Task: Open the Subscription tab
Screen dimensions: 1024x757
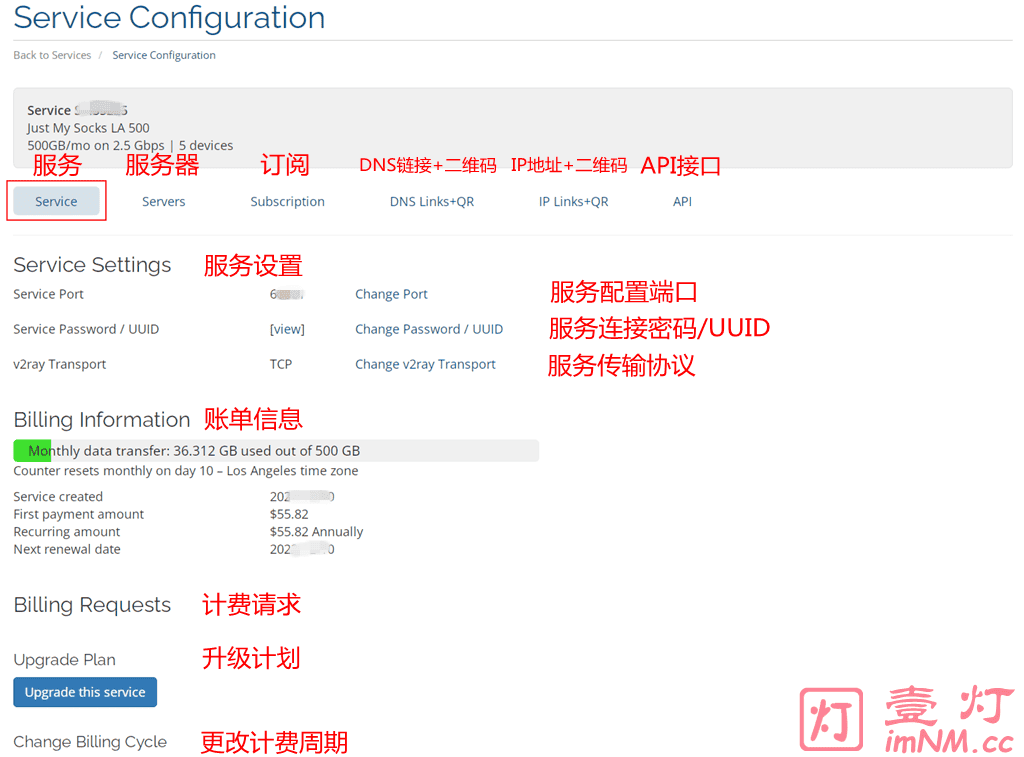Action: click(x=287, y=201)
